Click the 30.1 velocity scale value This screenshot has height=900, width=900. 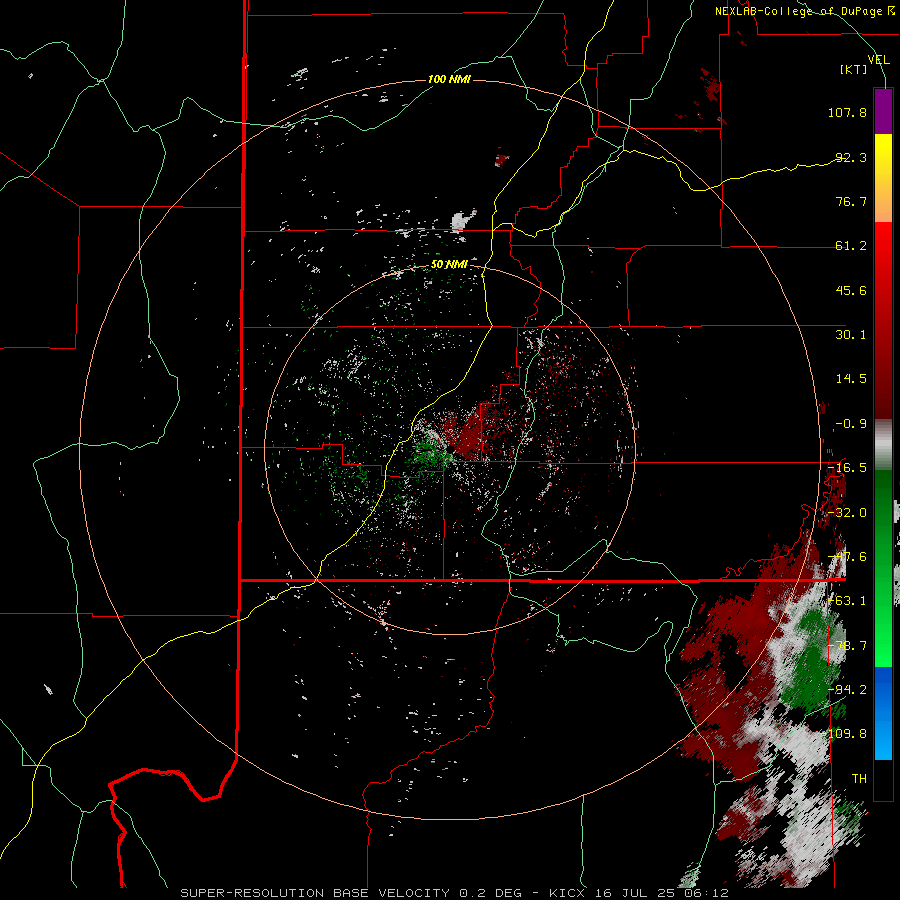(x=851, y=335)
